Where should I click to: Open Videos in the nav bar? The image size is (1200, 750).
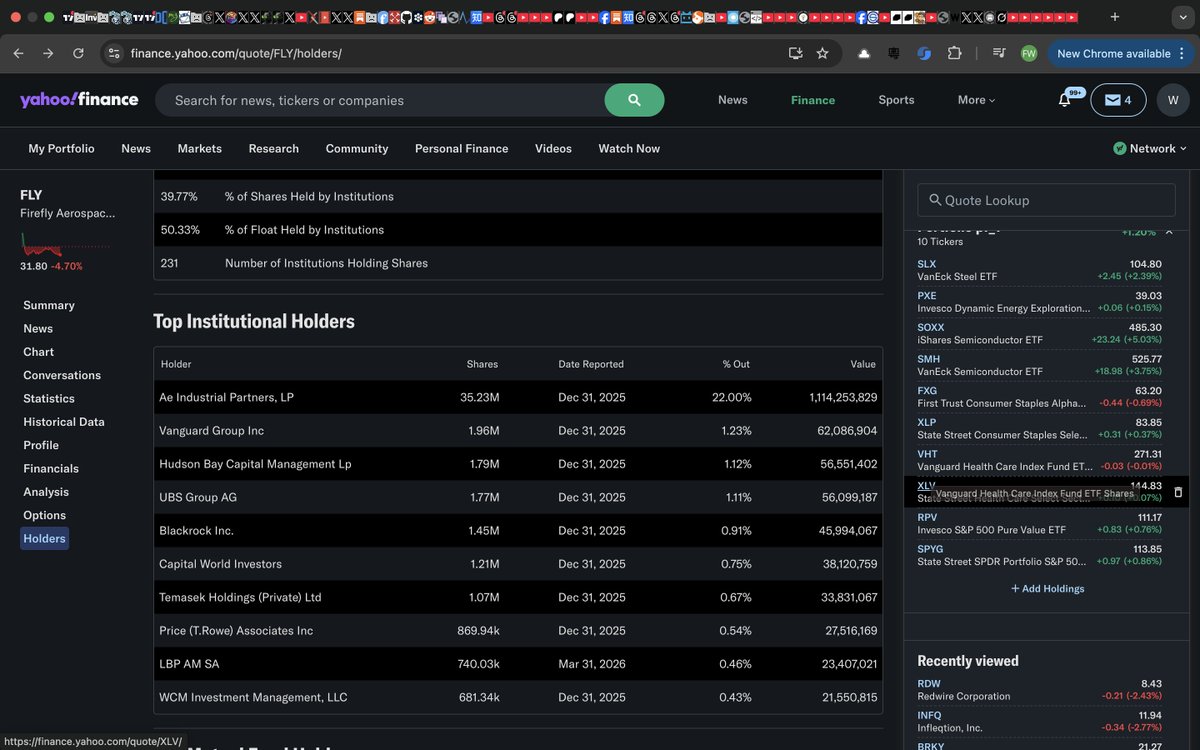(x=553, y=148)
